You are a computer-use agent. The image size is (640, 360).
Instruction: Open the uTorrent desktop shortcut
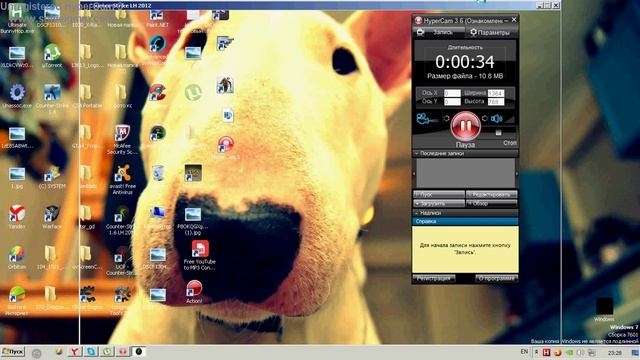pyautogui.click(x=52, y=56)
